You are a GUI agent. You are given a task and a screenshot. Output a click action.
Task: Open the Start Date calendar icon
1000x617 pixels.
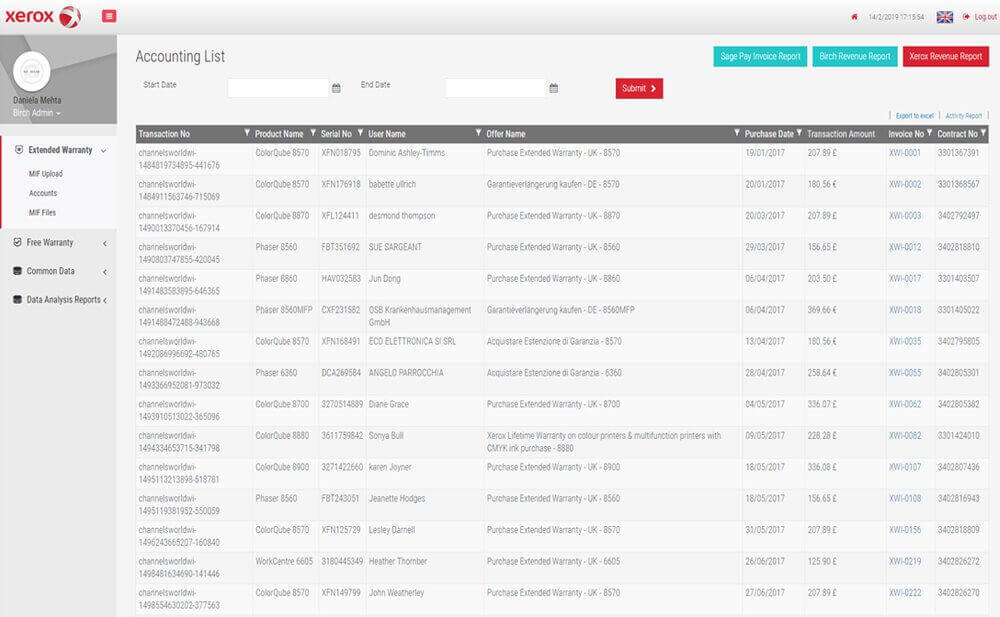click(x=336, y=88)
